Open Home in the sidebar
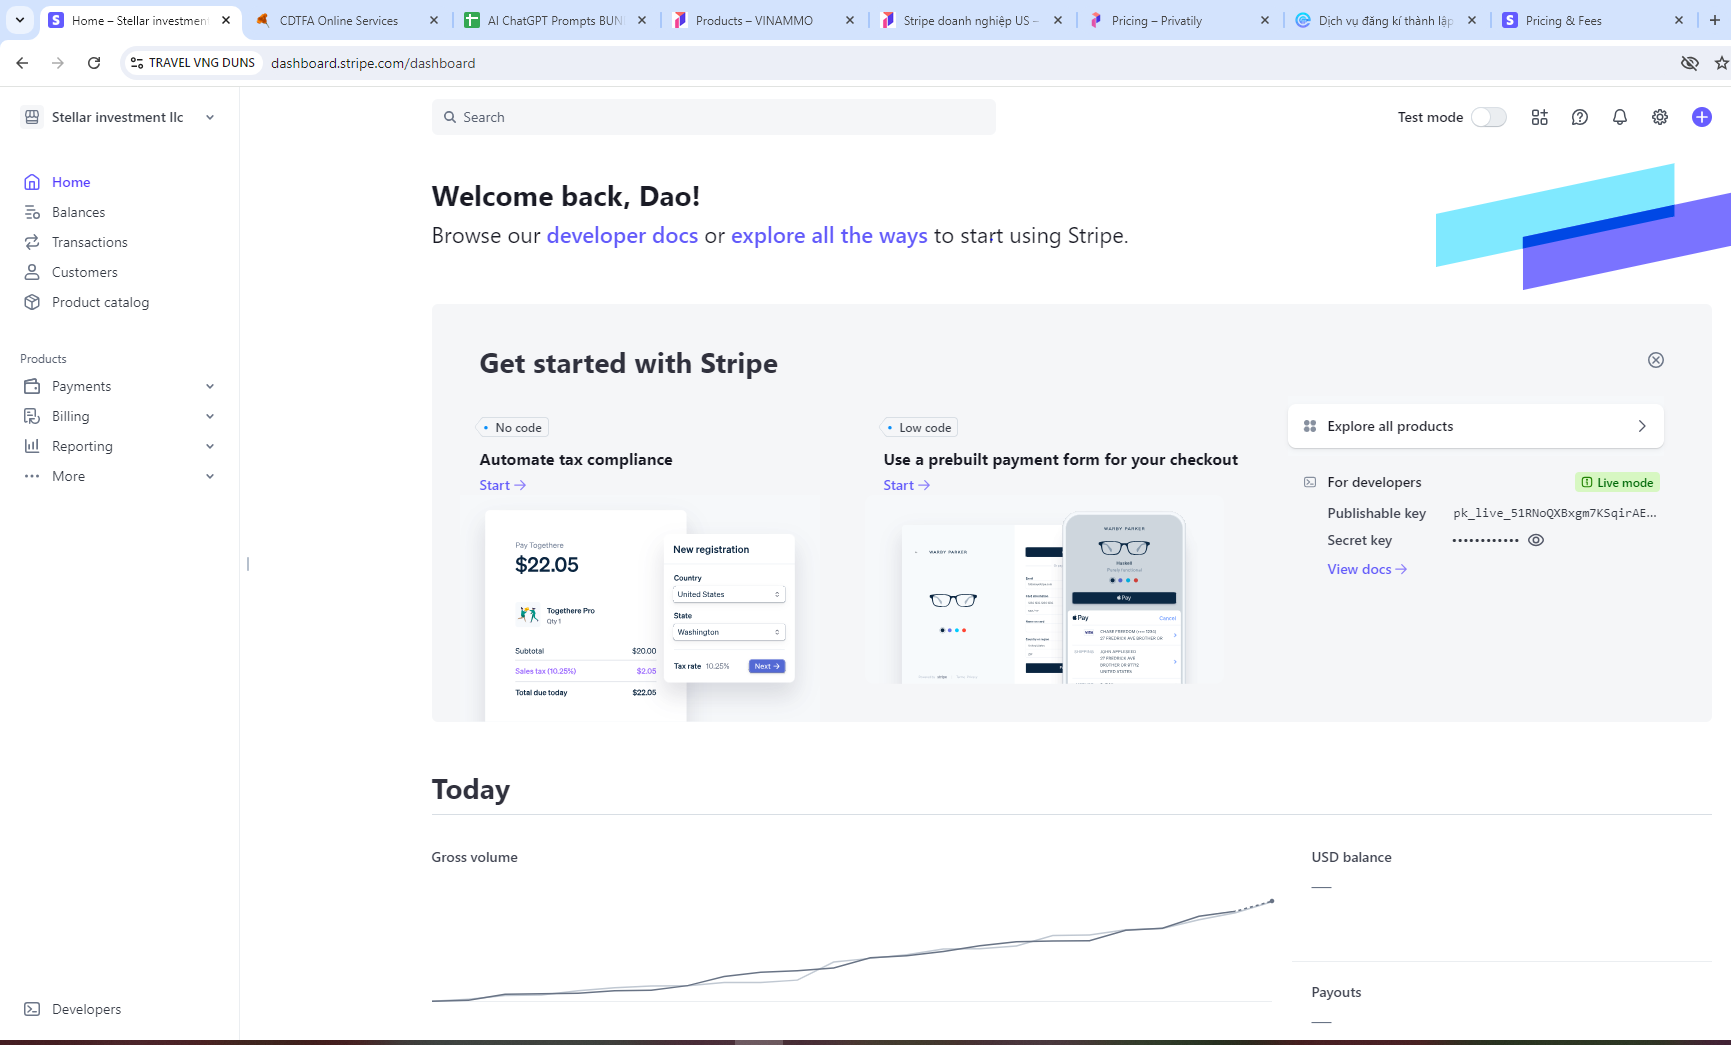The height and width of the screenshot is (1045, 1731). click(71, 182)
